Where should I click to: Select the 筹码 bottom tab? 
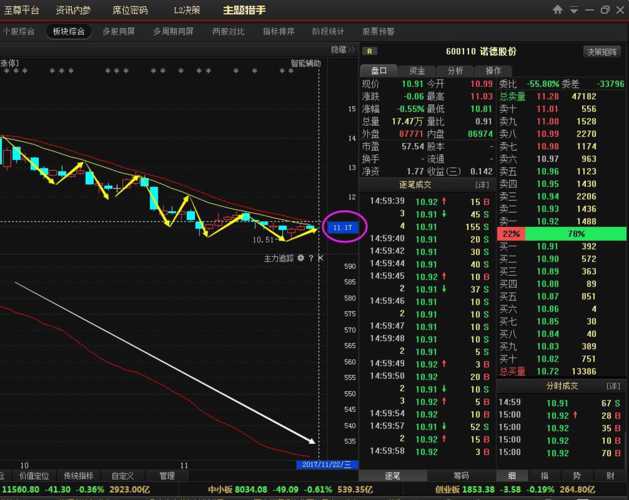point(461,476)
